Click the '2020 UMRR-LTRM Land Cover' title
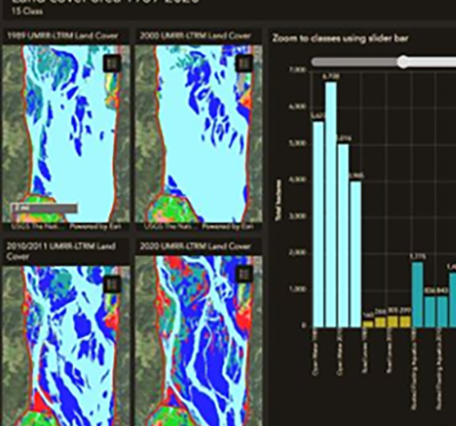This screenshot has height=426, width=456. pos(195,246)
